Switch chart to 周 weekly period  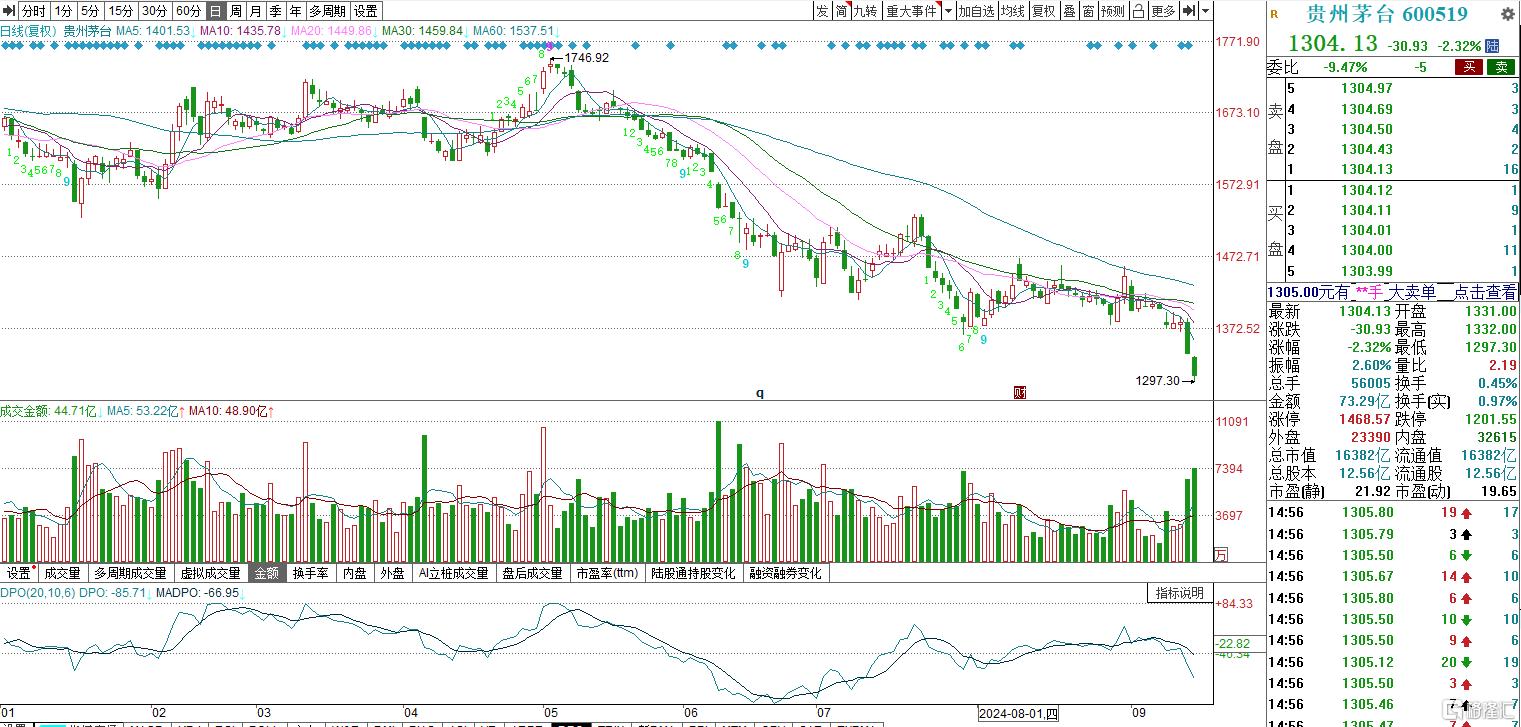[x=235, y=11]
